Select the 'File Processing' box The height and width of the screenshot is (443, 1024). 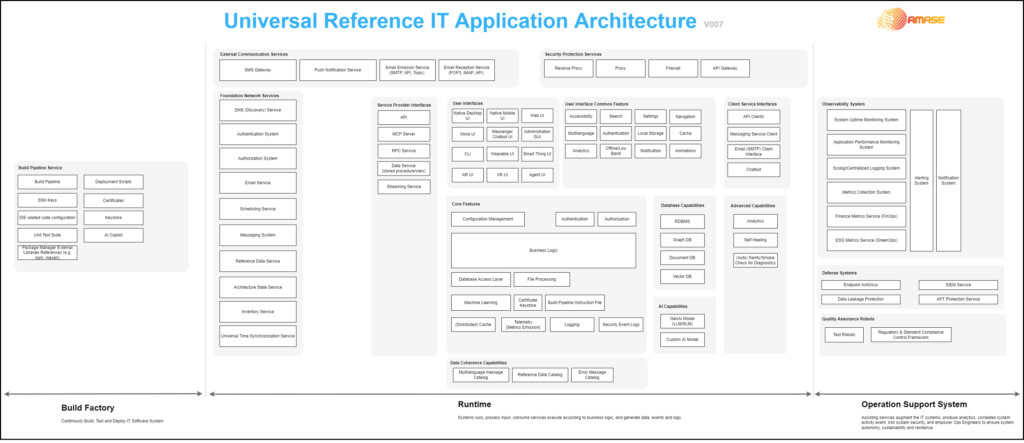click(541, 280)
